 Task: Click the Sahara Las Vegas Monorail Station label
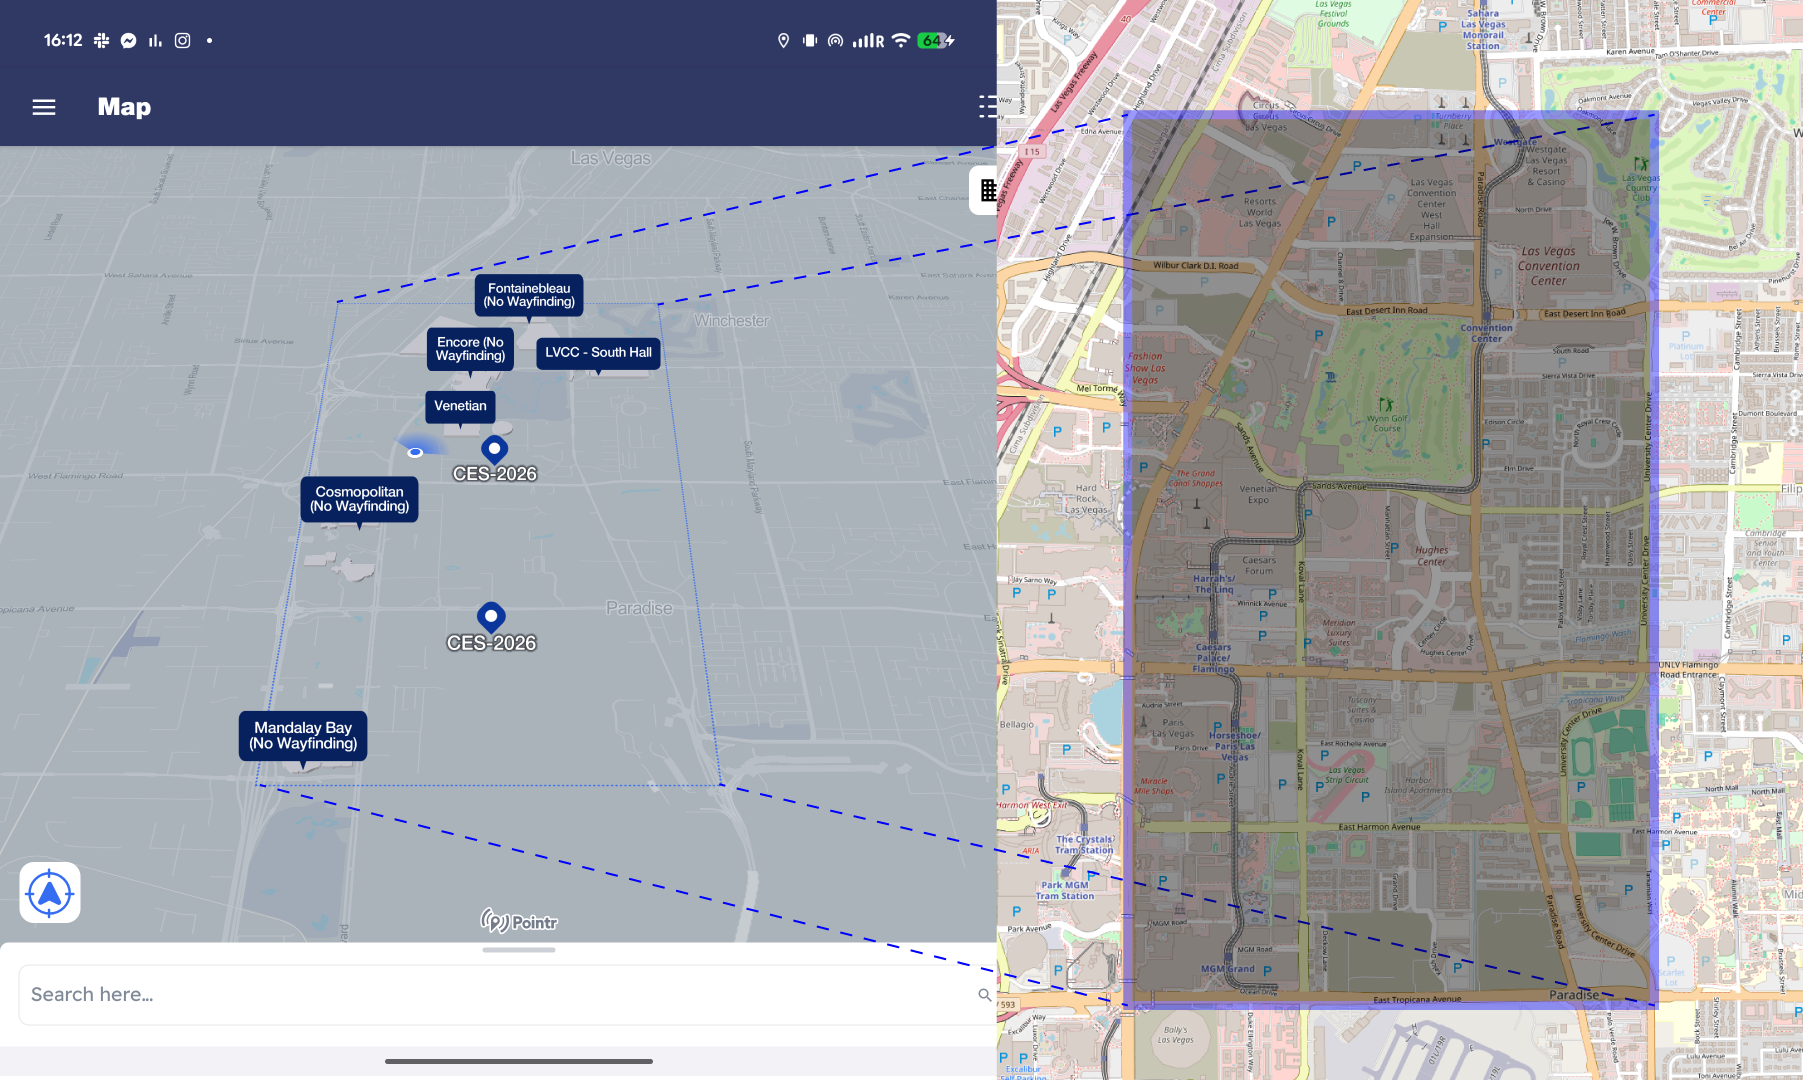(1483, 30)
